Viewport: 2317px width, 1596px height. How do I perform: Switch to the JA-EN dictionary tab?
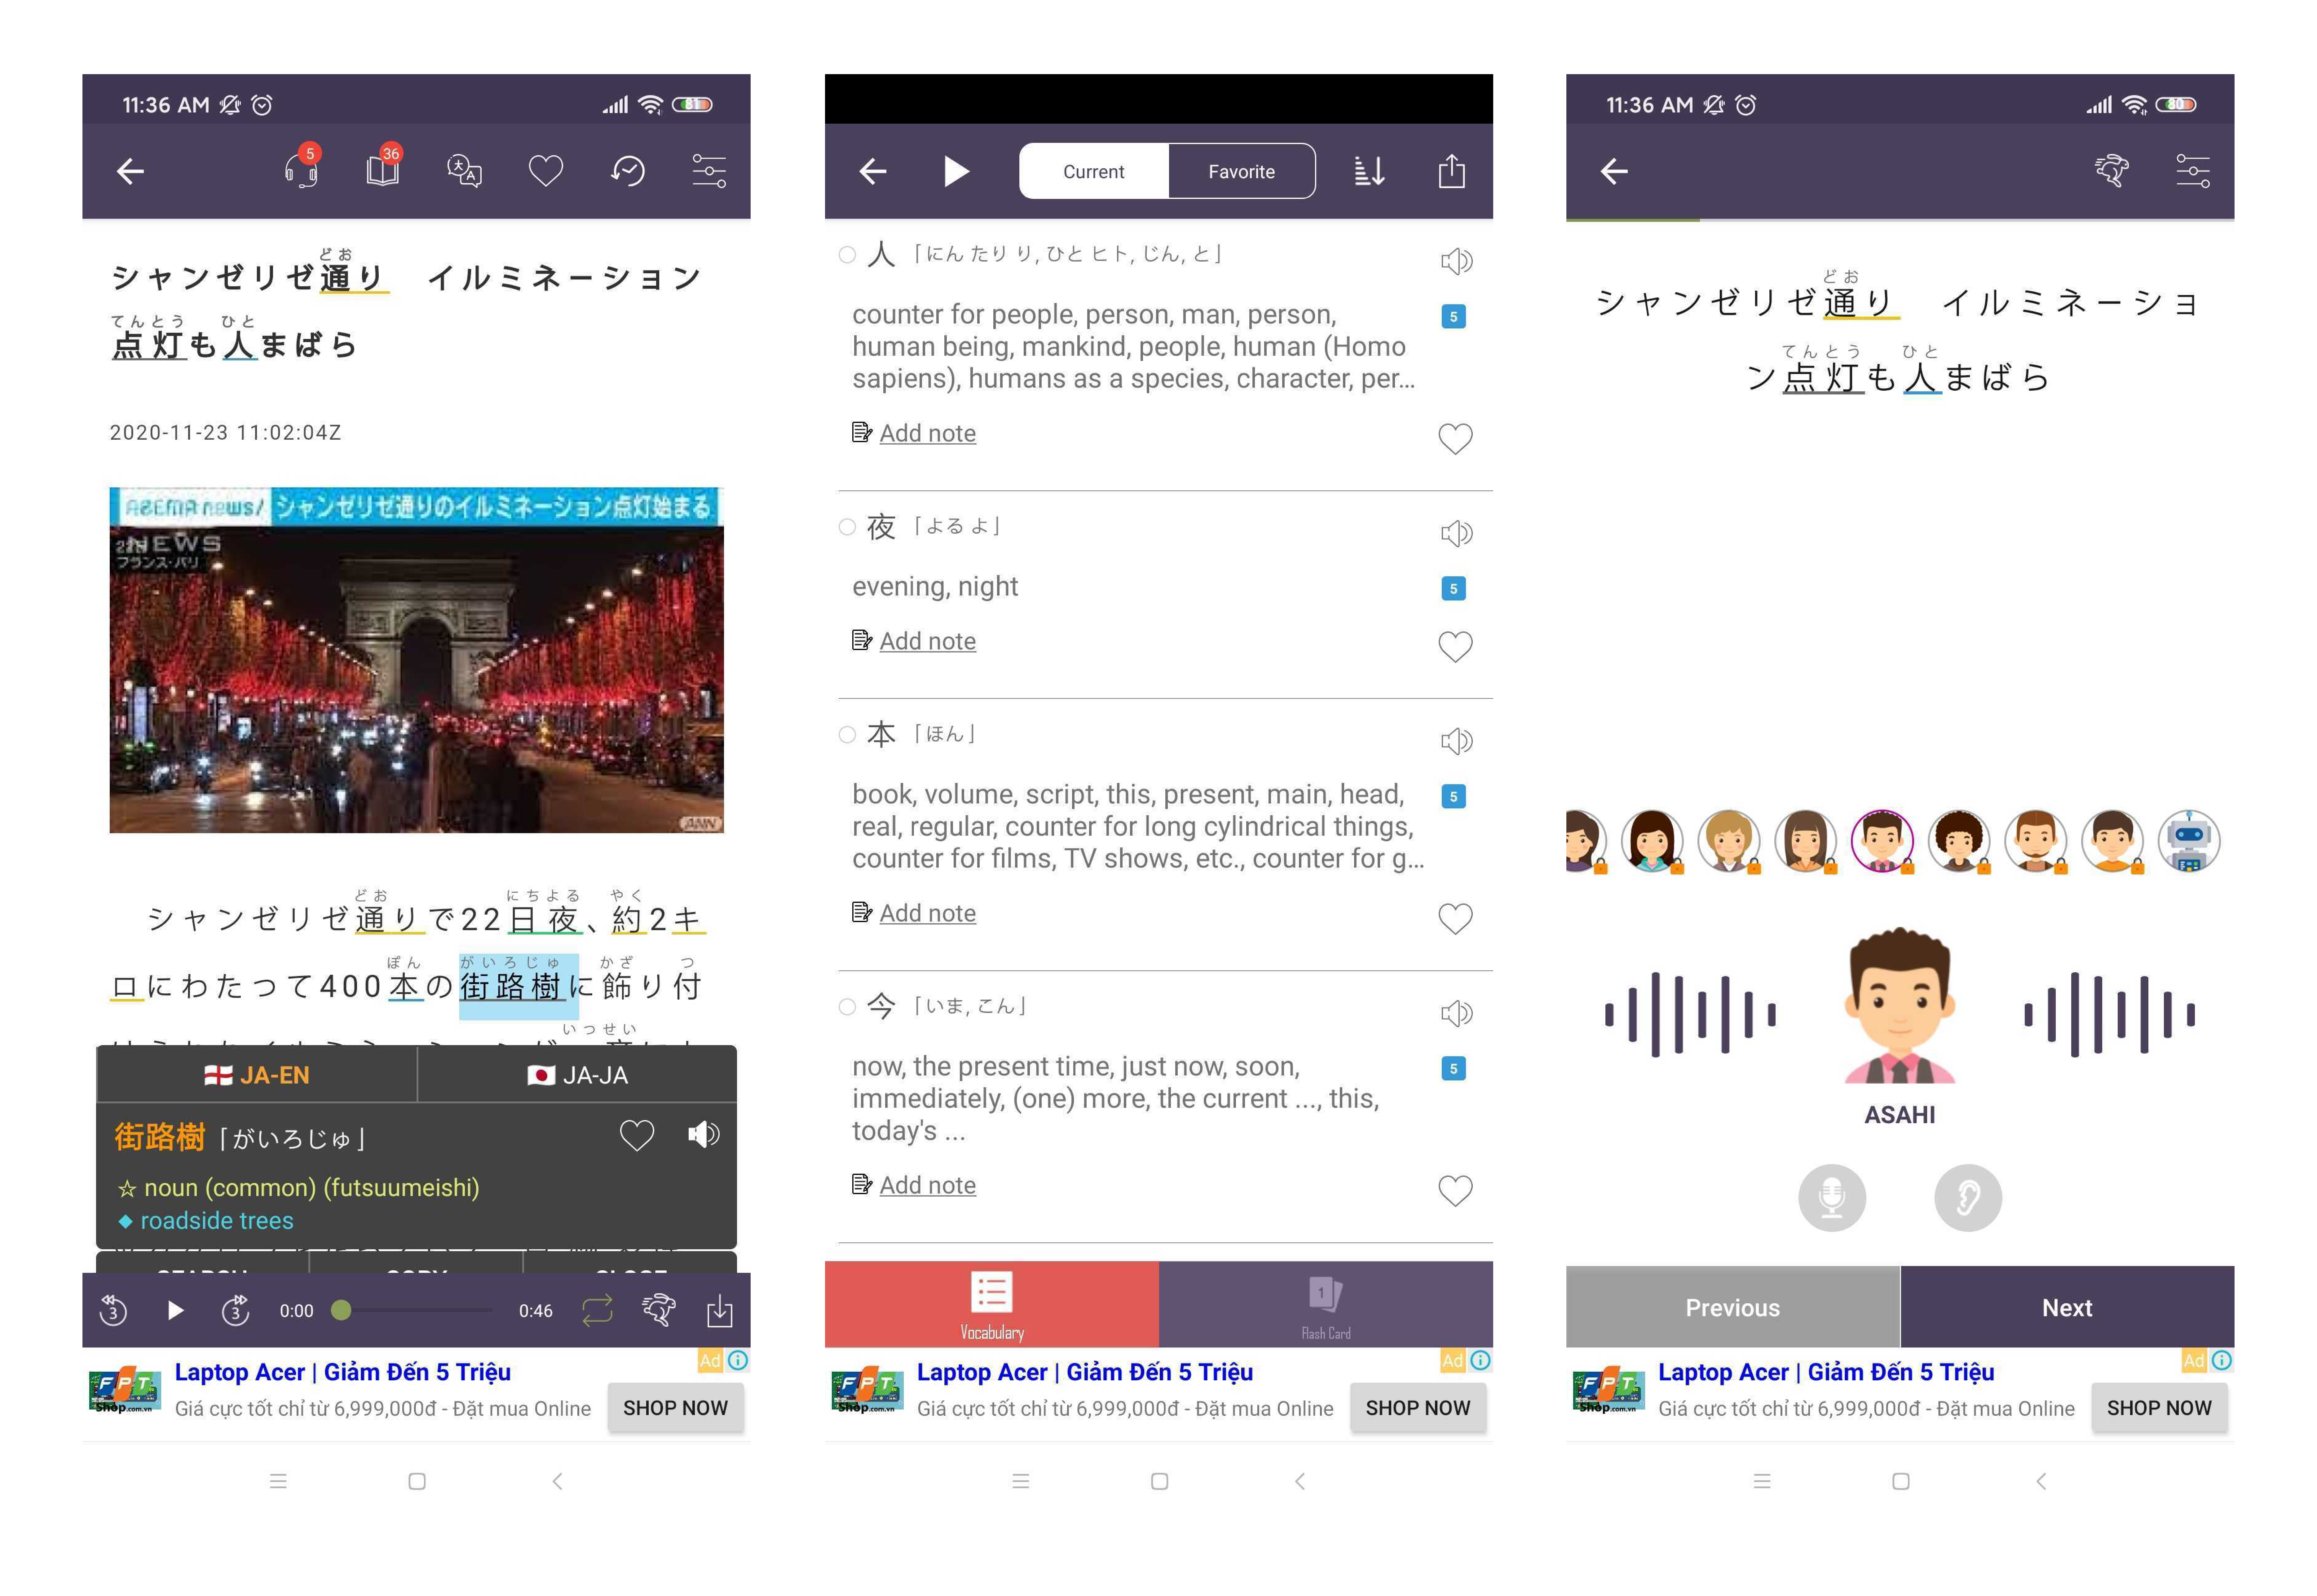(x=257, y=1075)
